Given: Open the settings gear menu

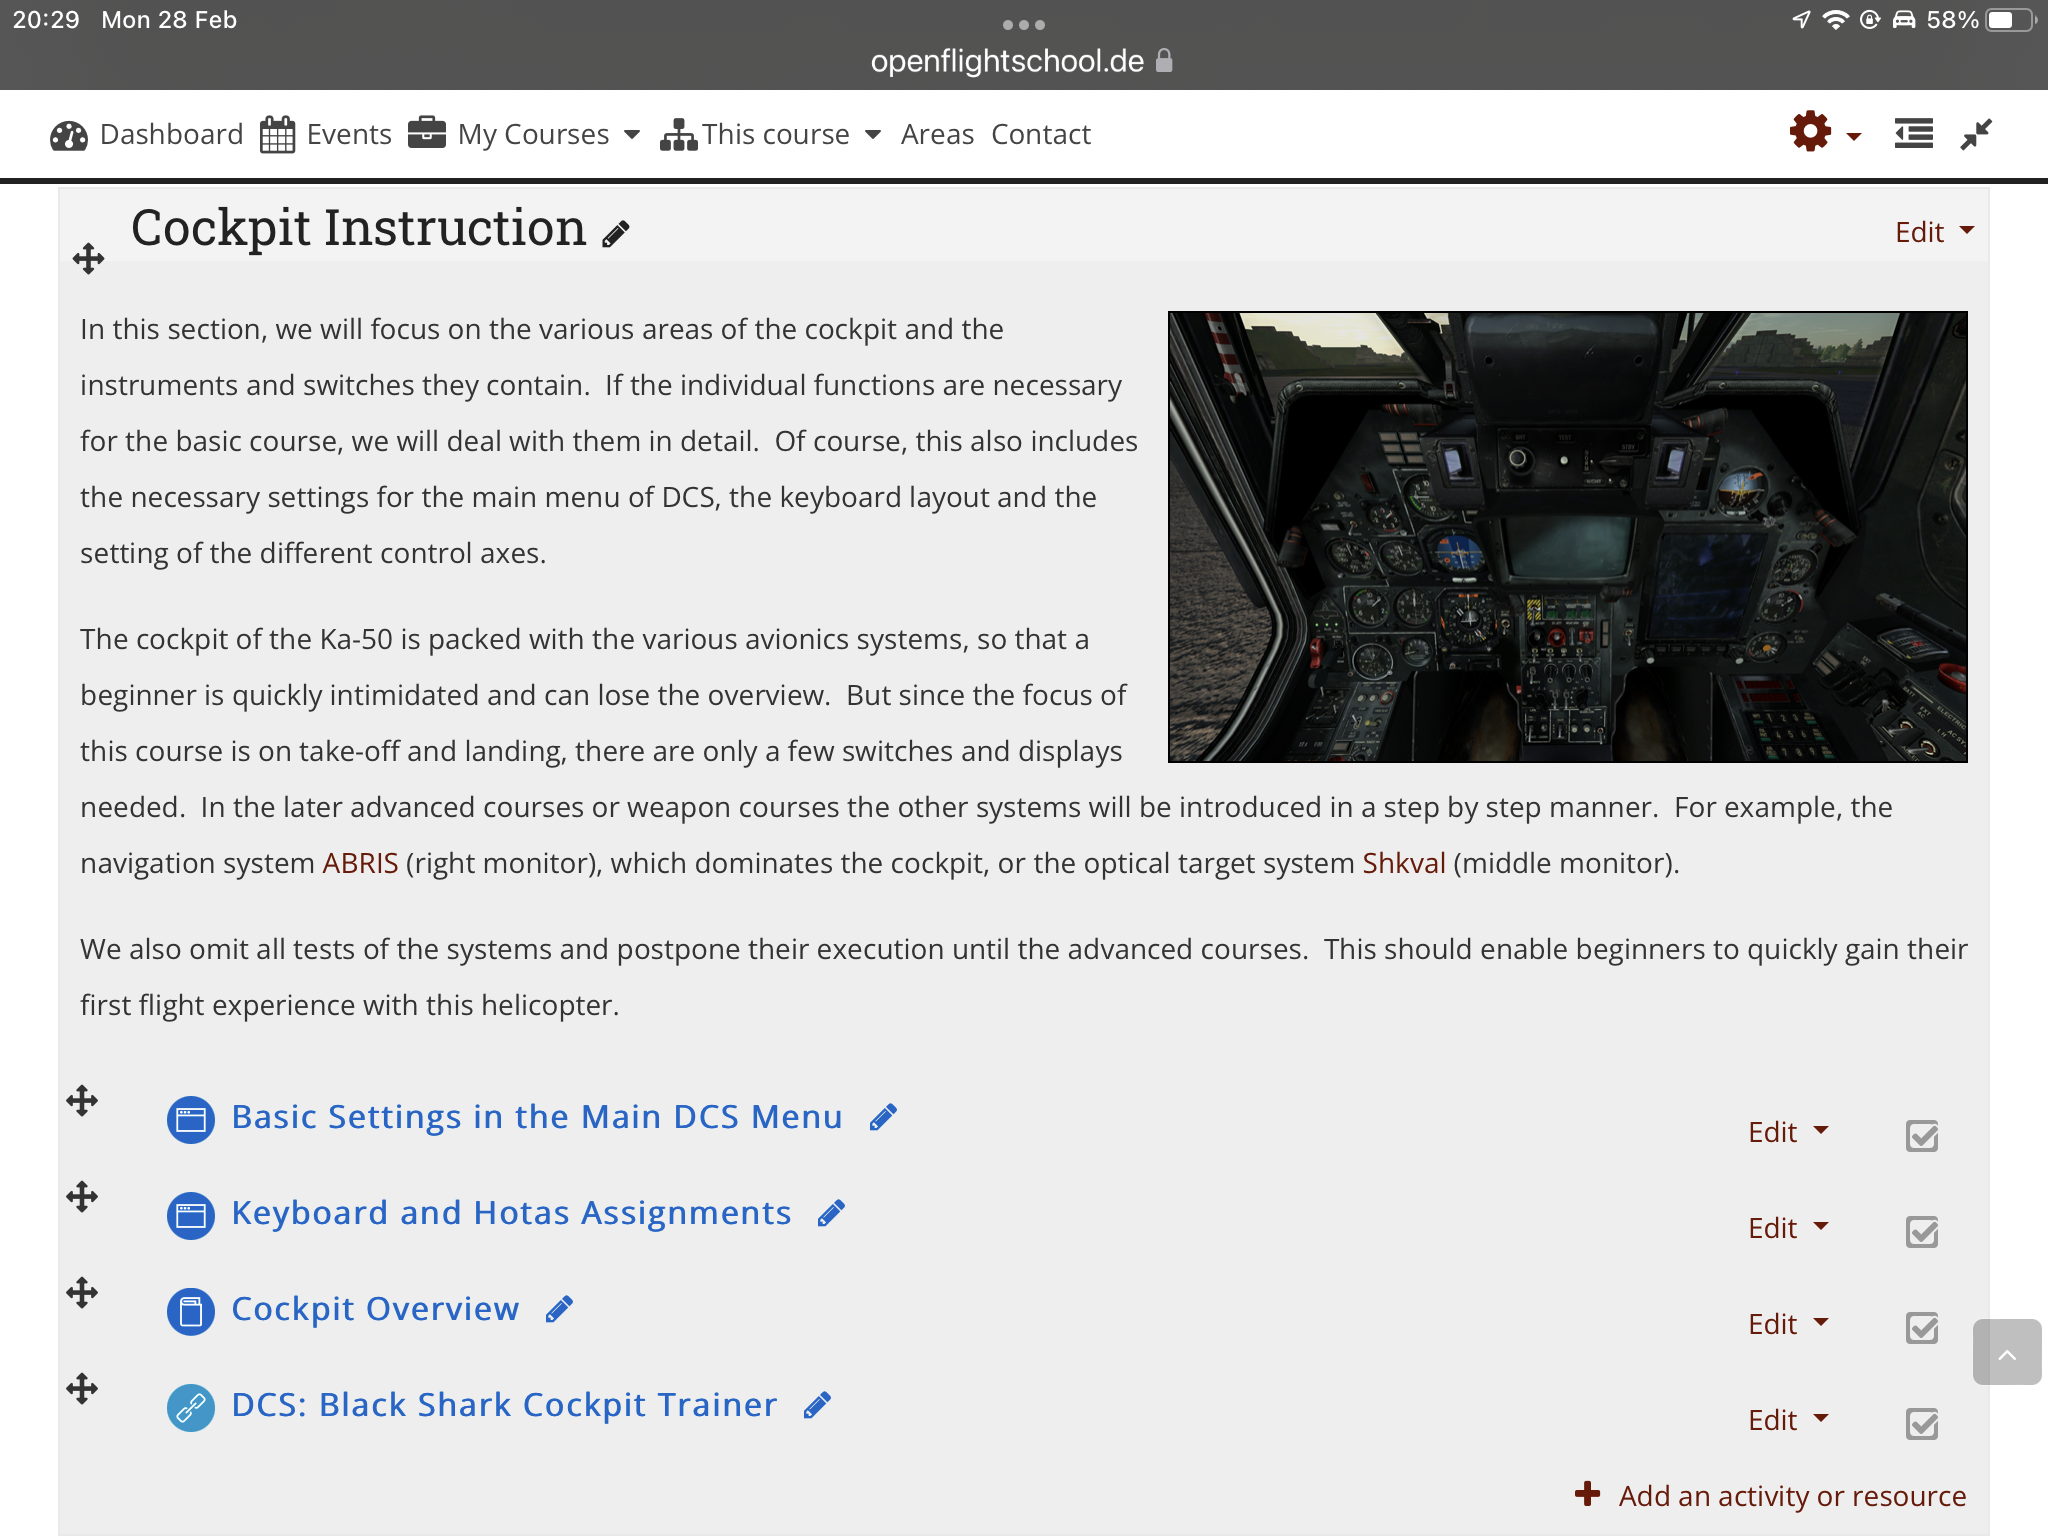Looking at the screenshot, I should coord(1811,133).
